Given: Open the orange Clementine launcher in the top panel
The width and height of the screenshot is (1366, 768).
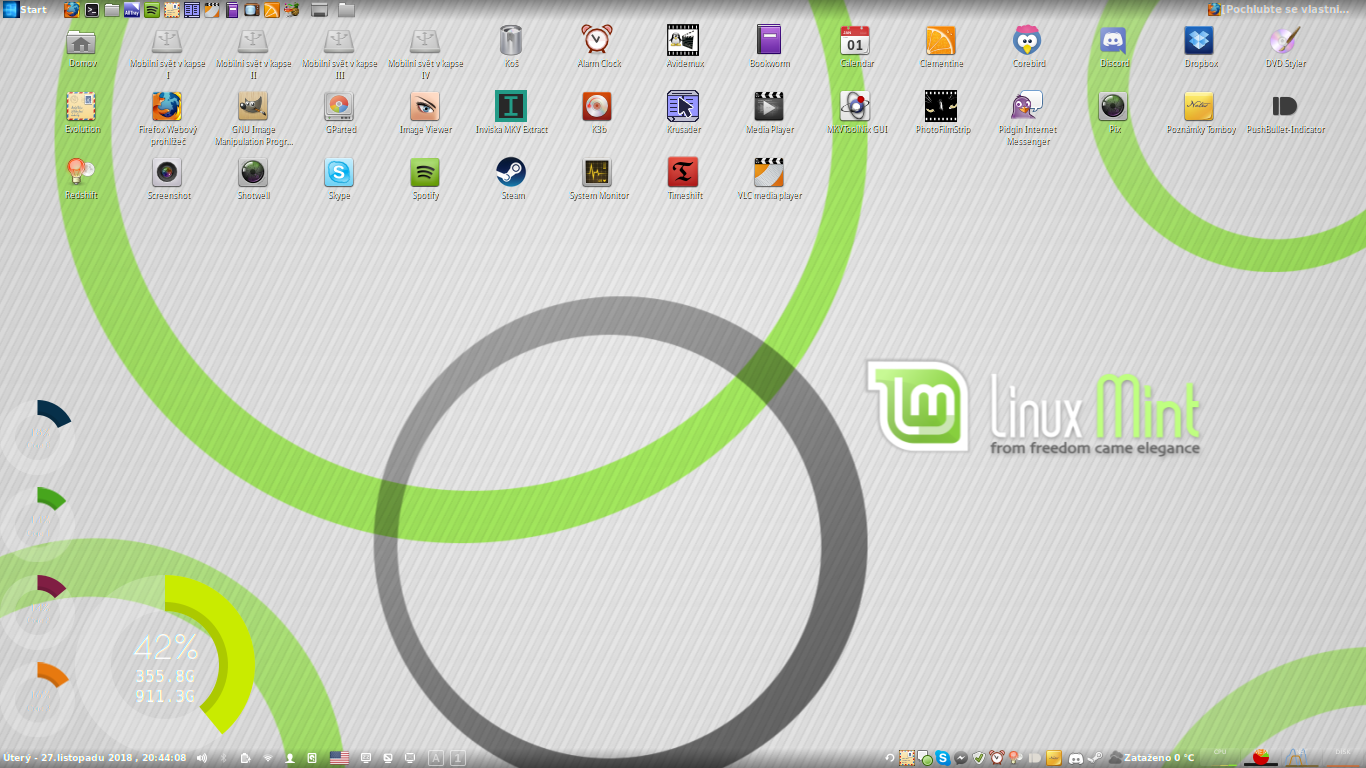Looking at the screenshot, I should pos(271,10).
